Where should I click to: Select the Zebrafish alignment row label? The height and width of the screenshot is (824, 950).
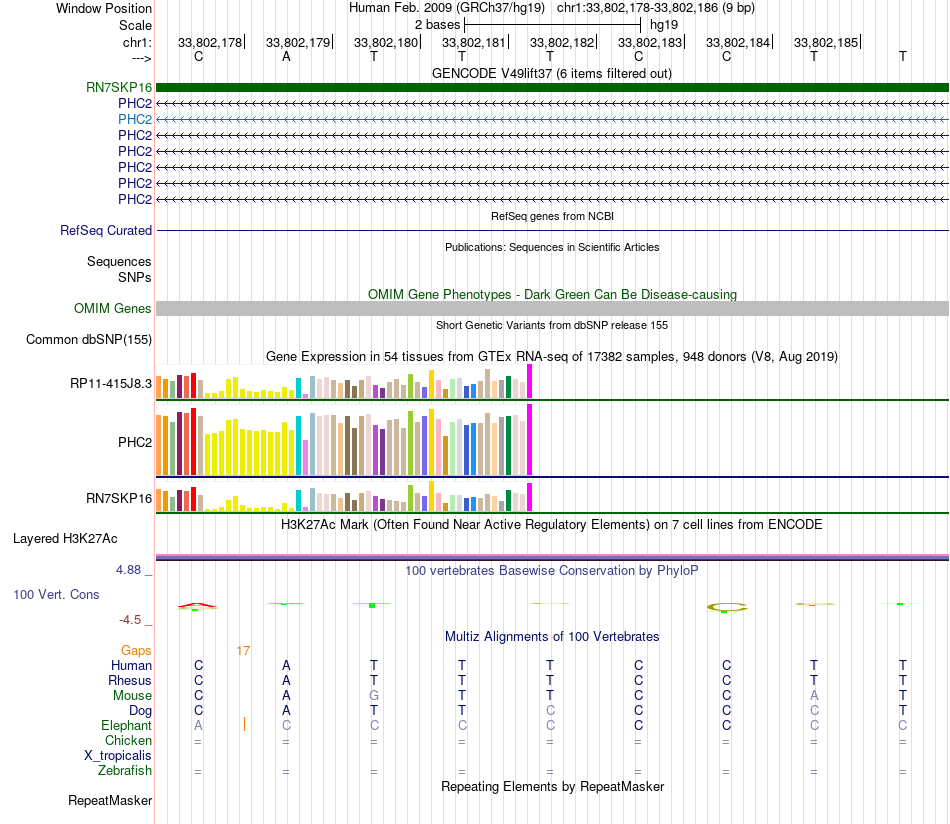[125, 770]
